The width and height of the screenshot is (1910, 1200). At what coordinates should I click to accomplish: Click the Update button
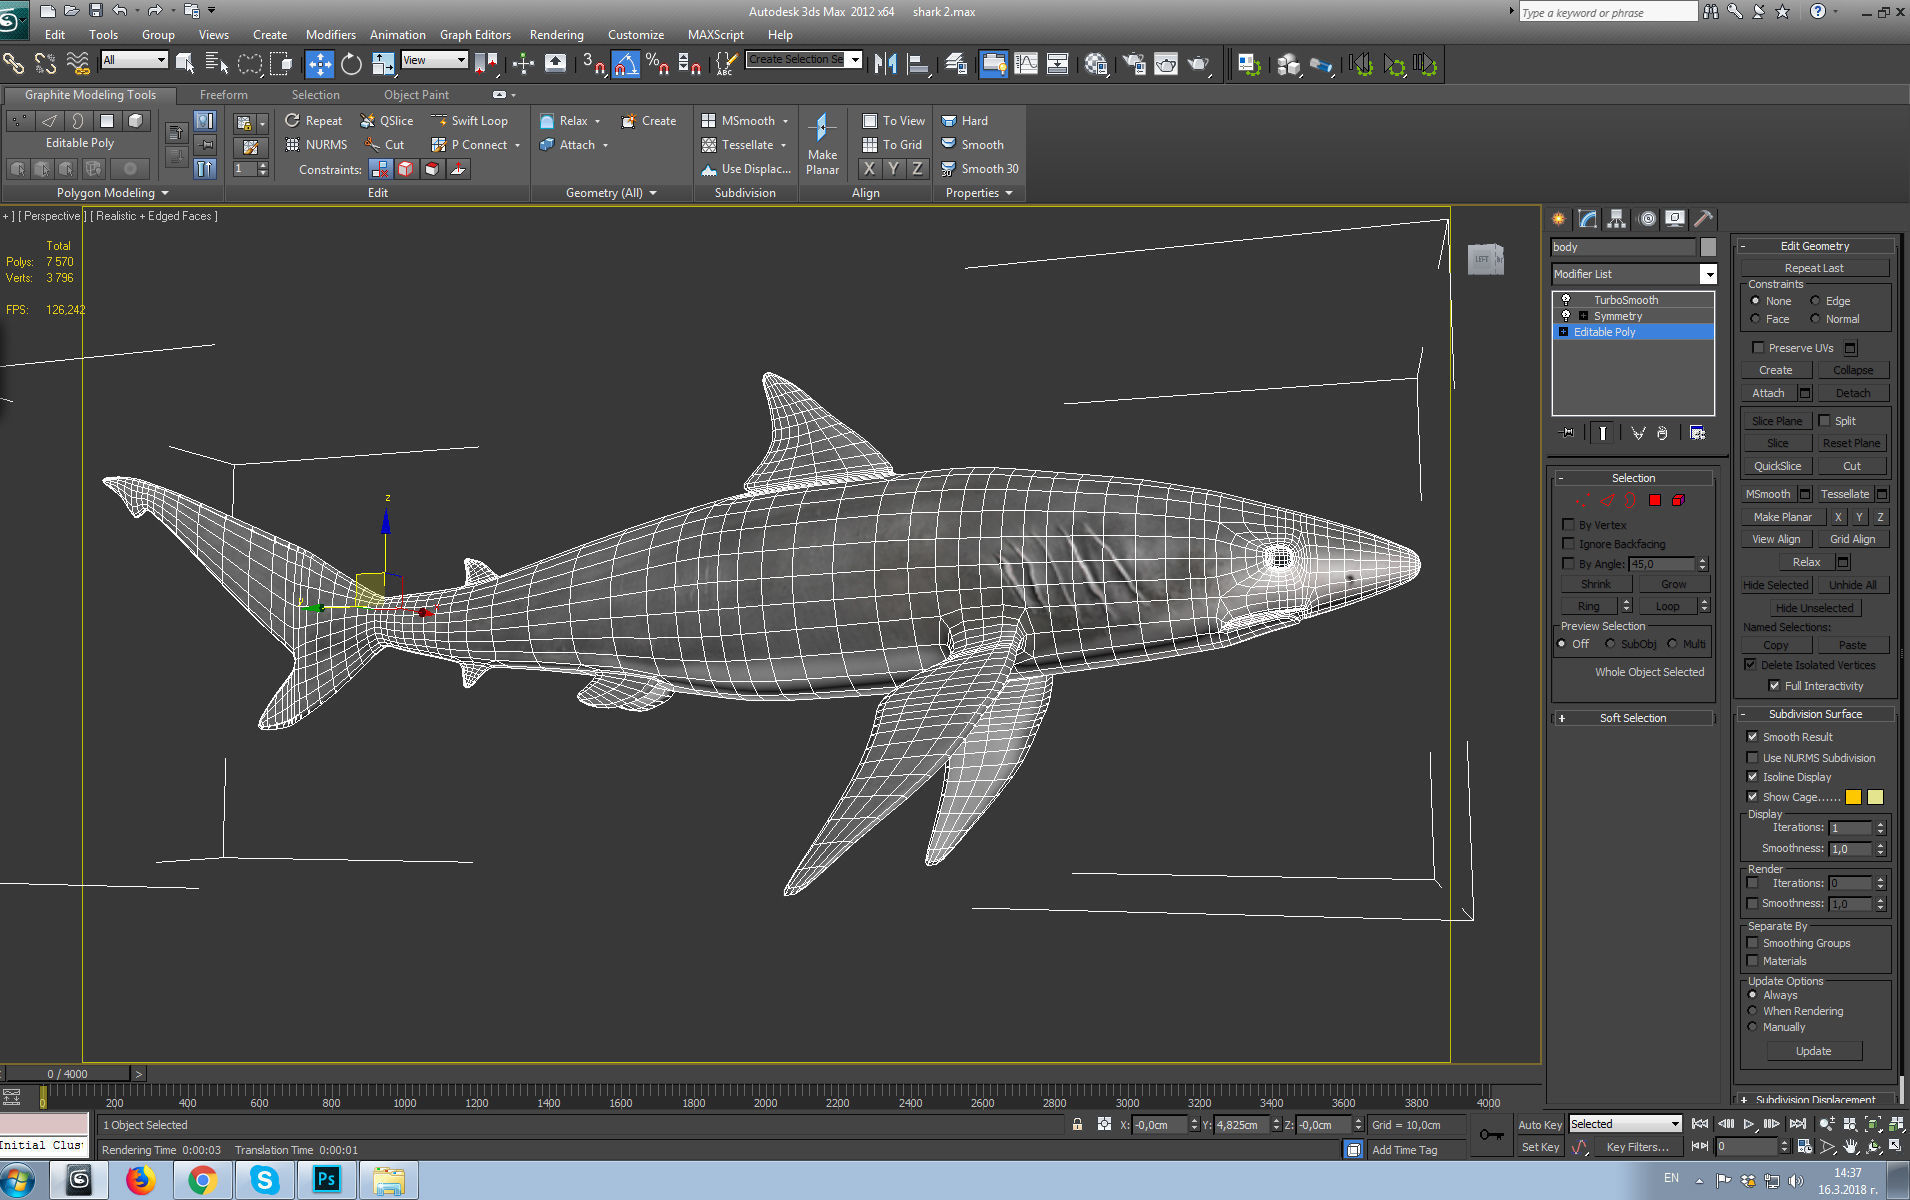(1813, 1051)
